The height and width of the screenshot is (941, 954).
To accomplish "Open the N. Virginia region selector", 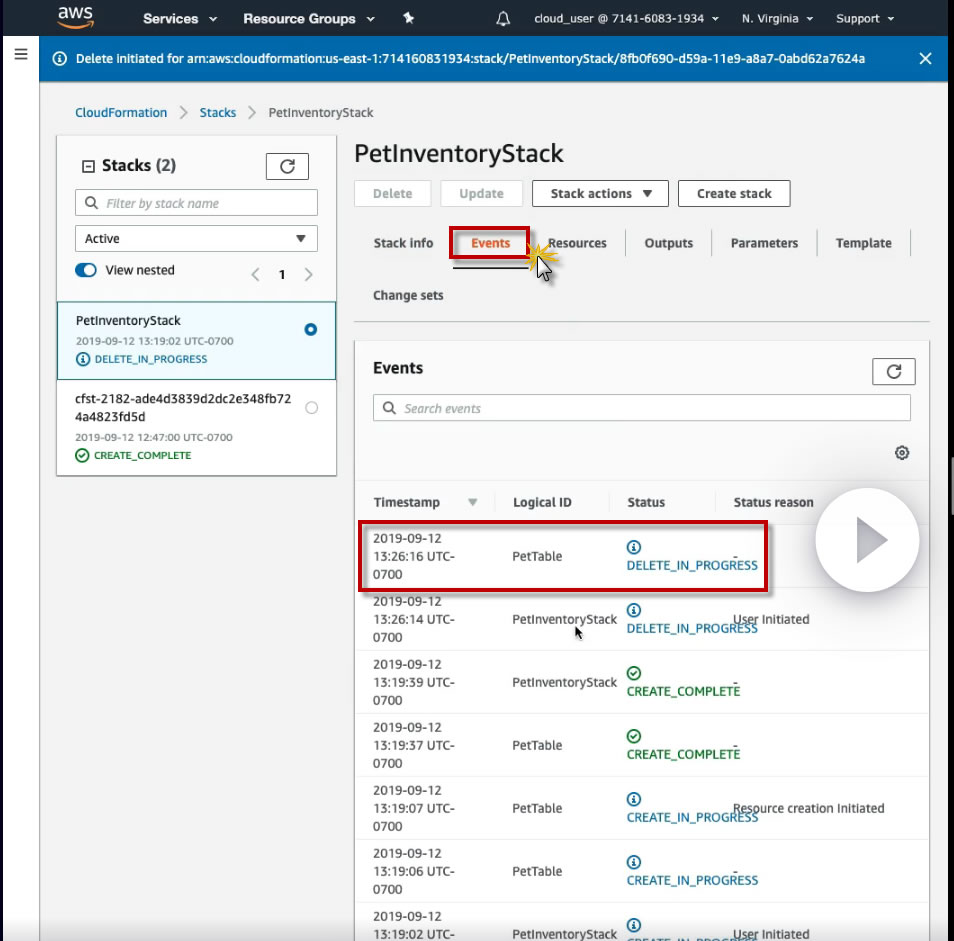I will (x=777, y=19).
